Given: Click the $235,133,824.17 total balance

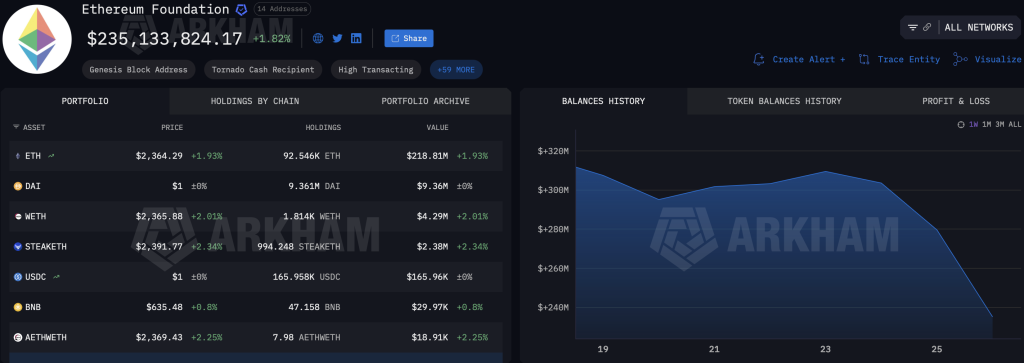Looking at the screenshot, I should [x=165, y=39].
